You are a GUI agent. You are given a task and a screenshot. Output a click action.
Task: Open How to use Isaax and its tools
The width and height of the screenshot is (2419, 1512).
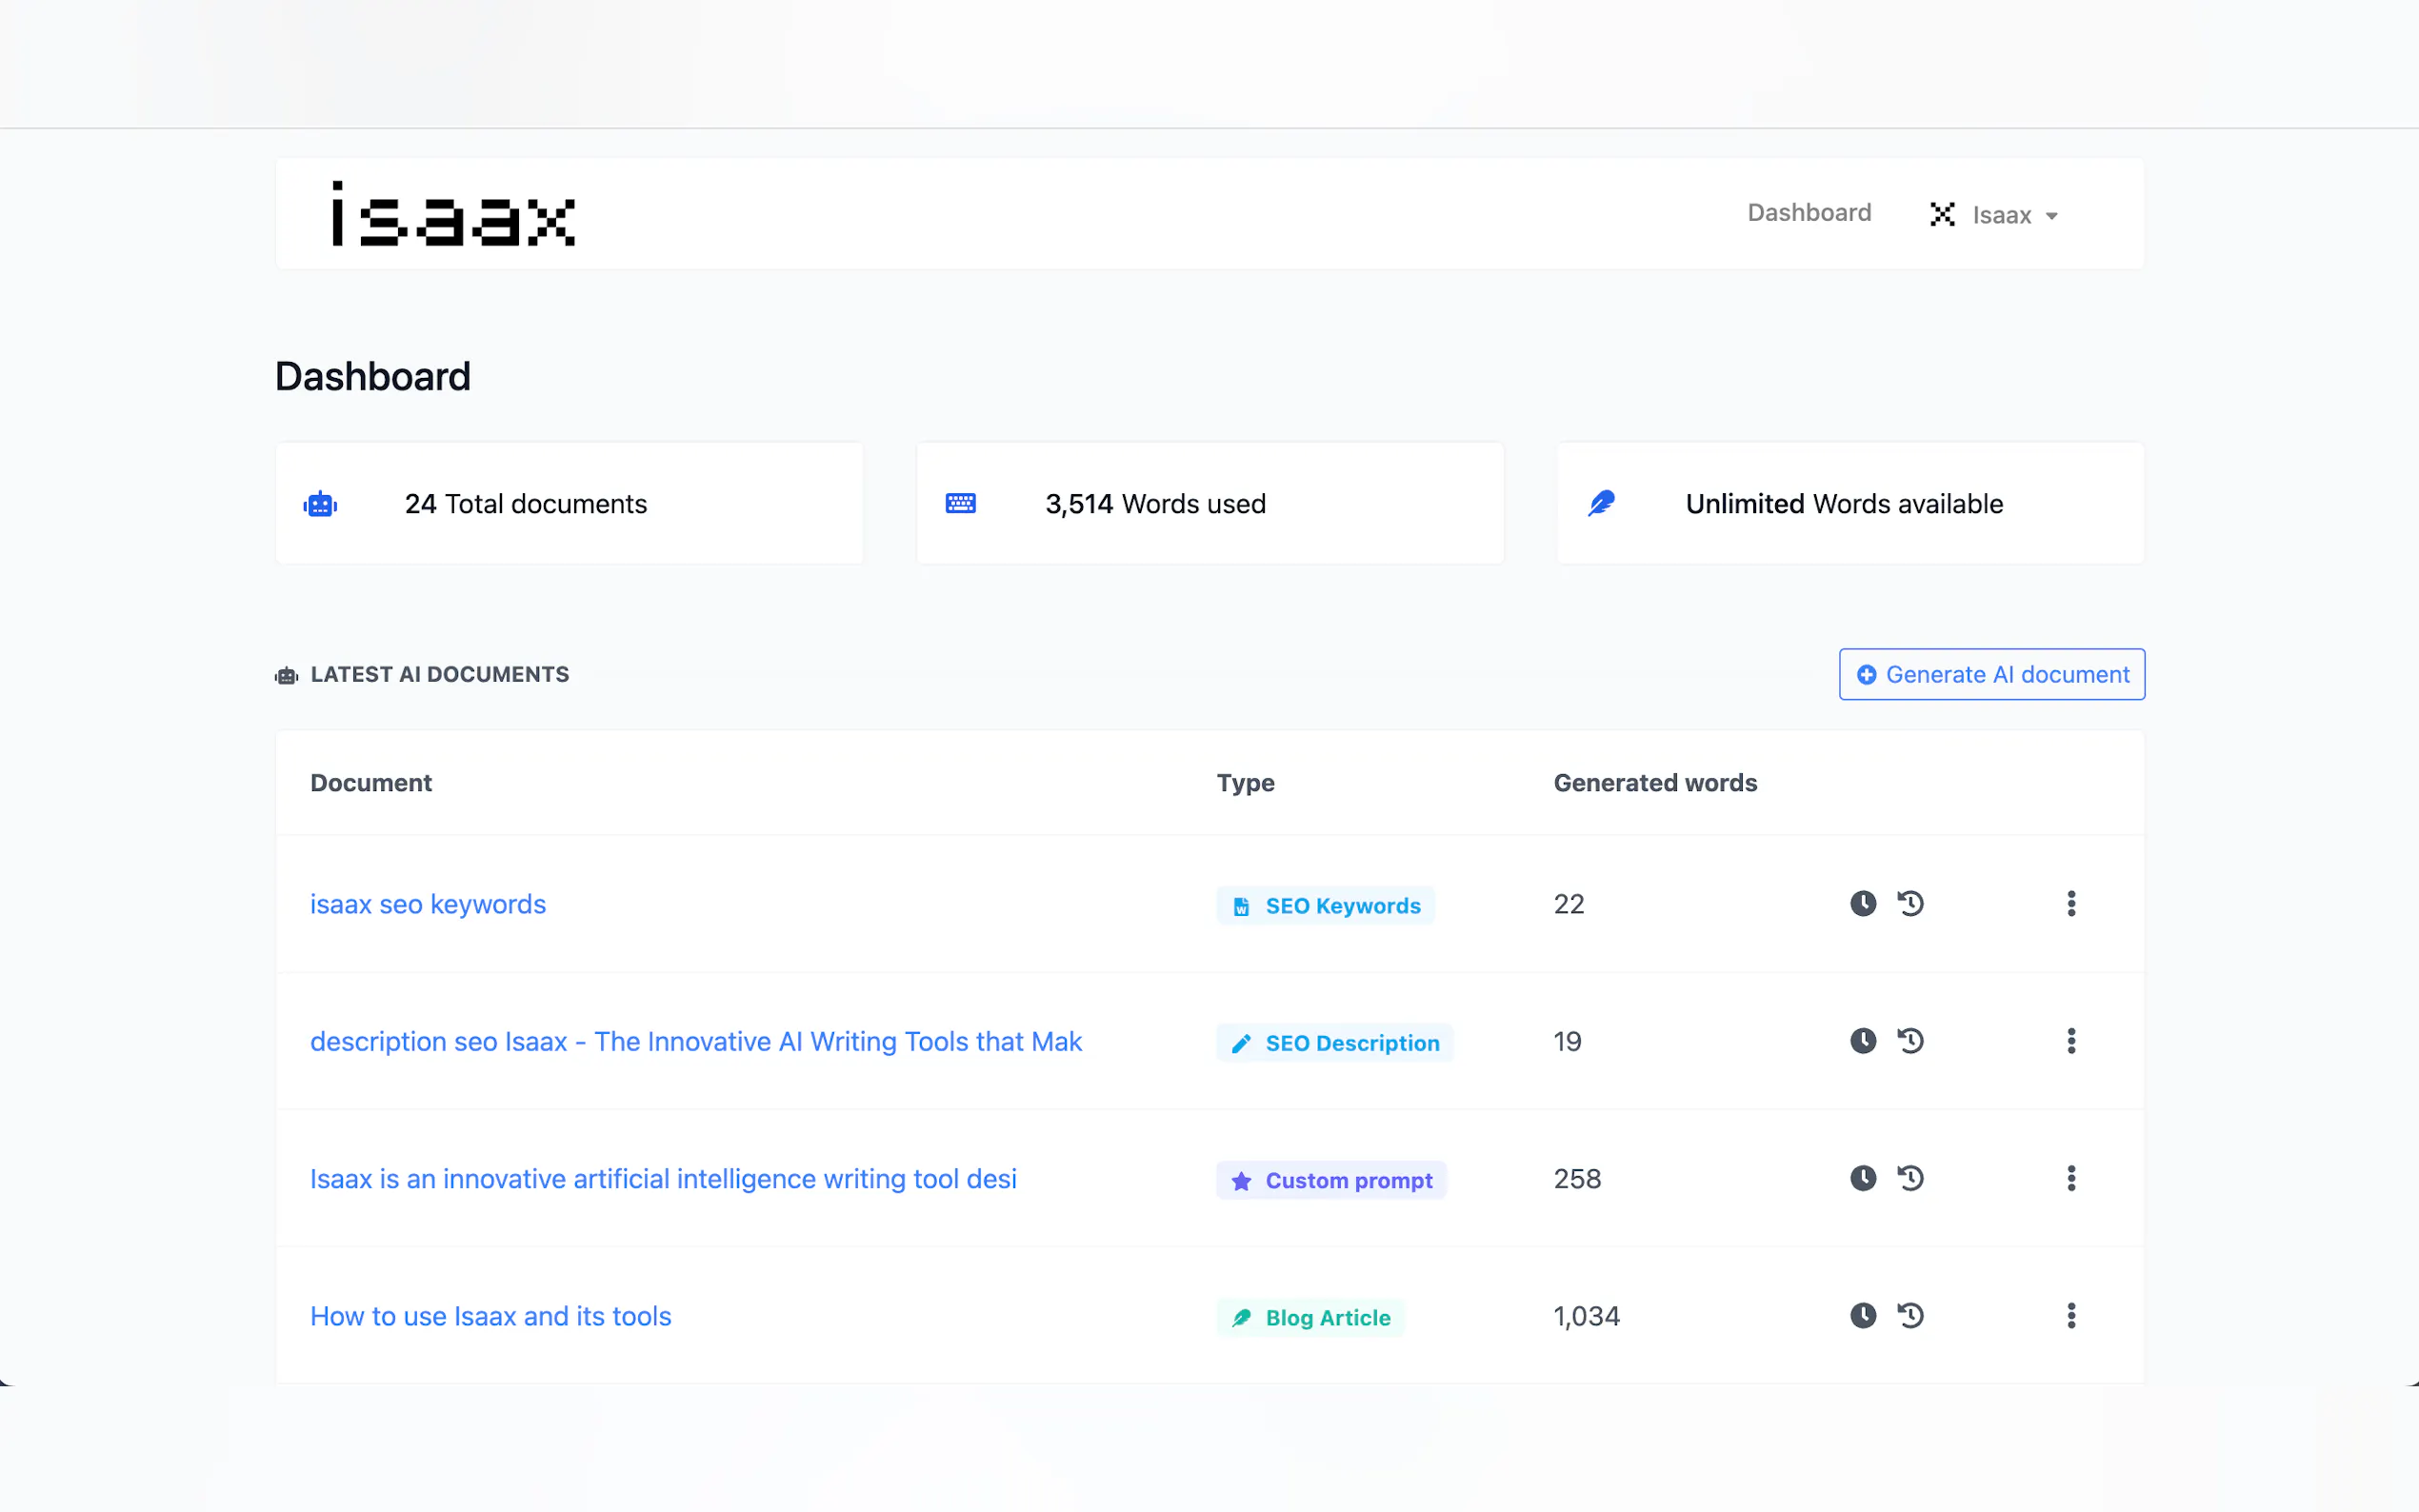pyautogui.click(x=490, y=1317)
